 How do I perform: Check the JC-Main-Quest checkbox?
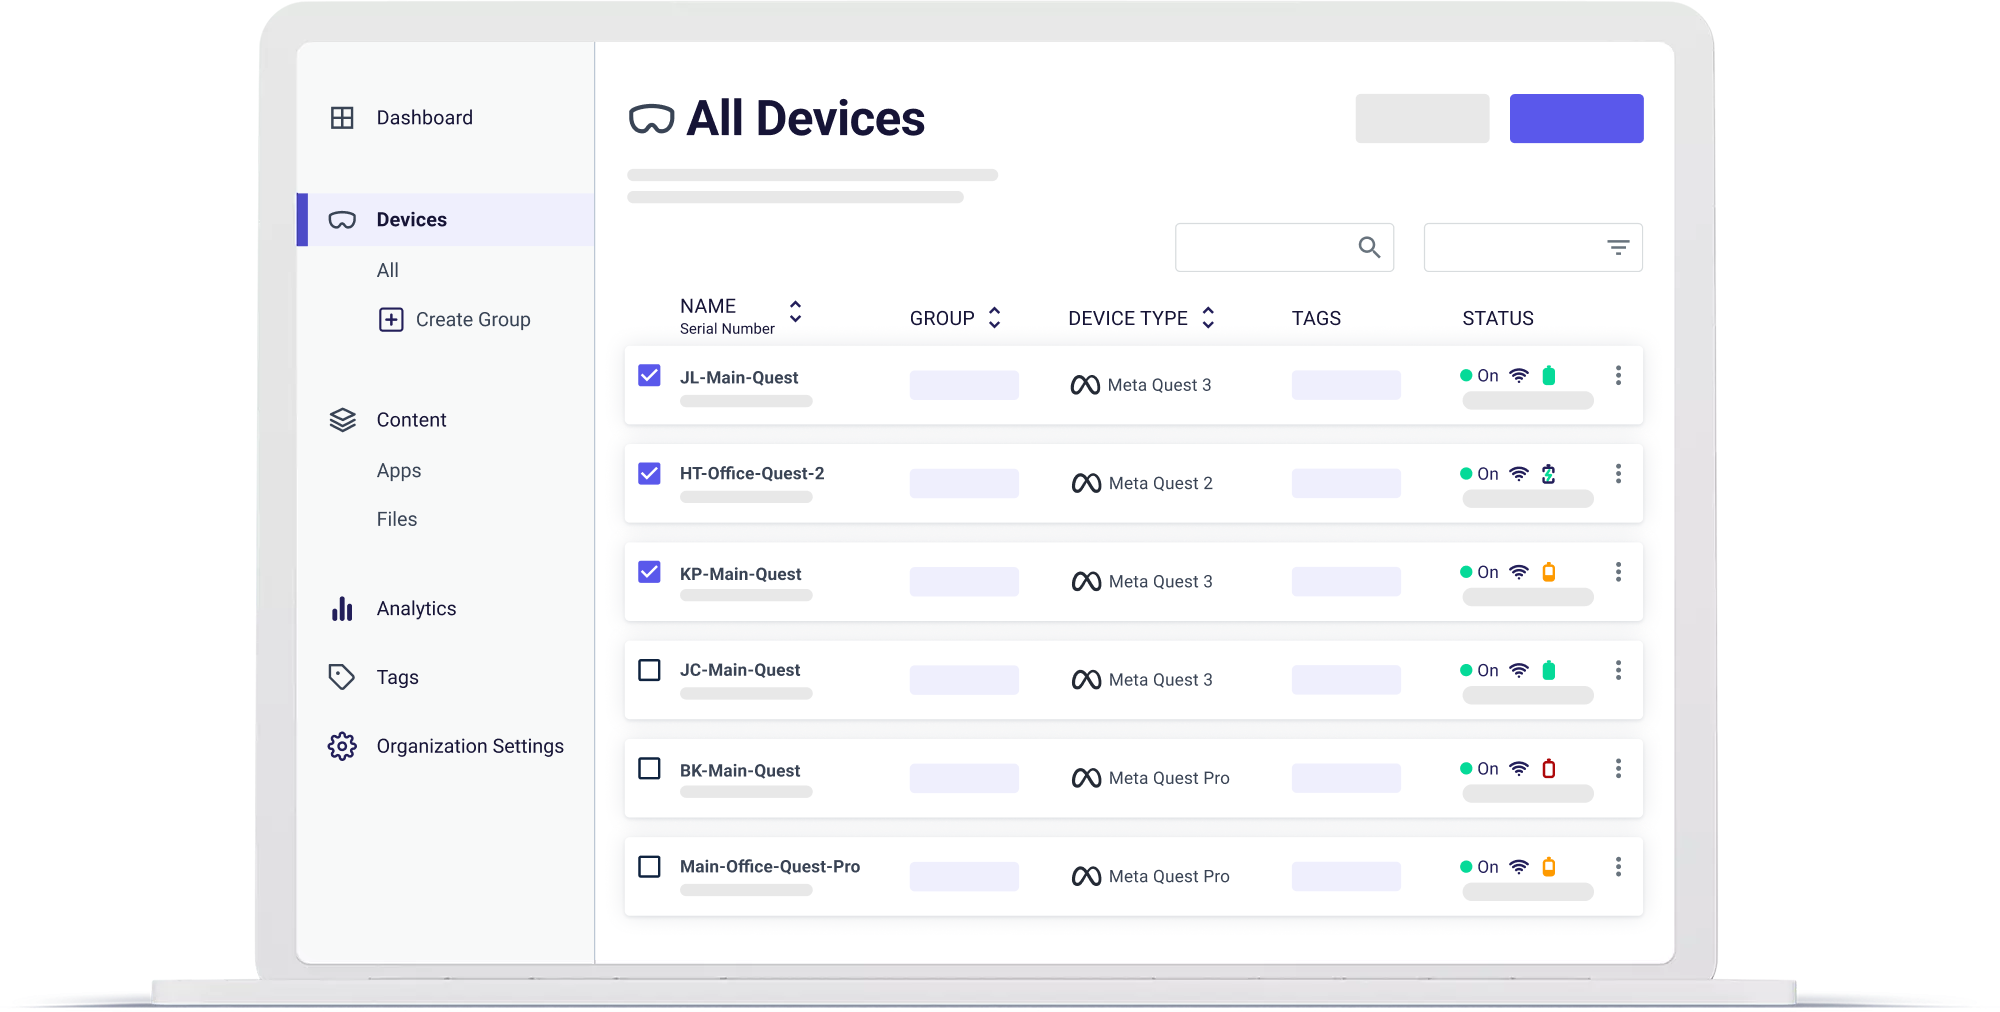(649, 671)
